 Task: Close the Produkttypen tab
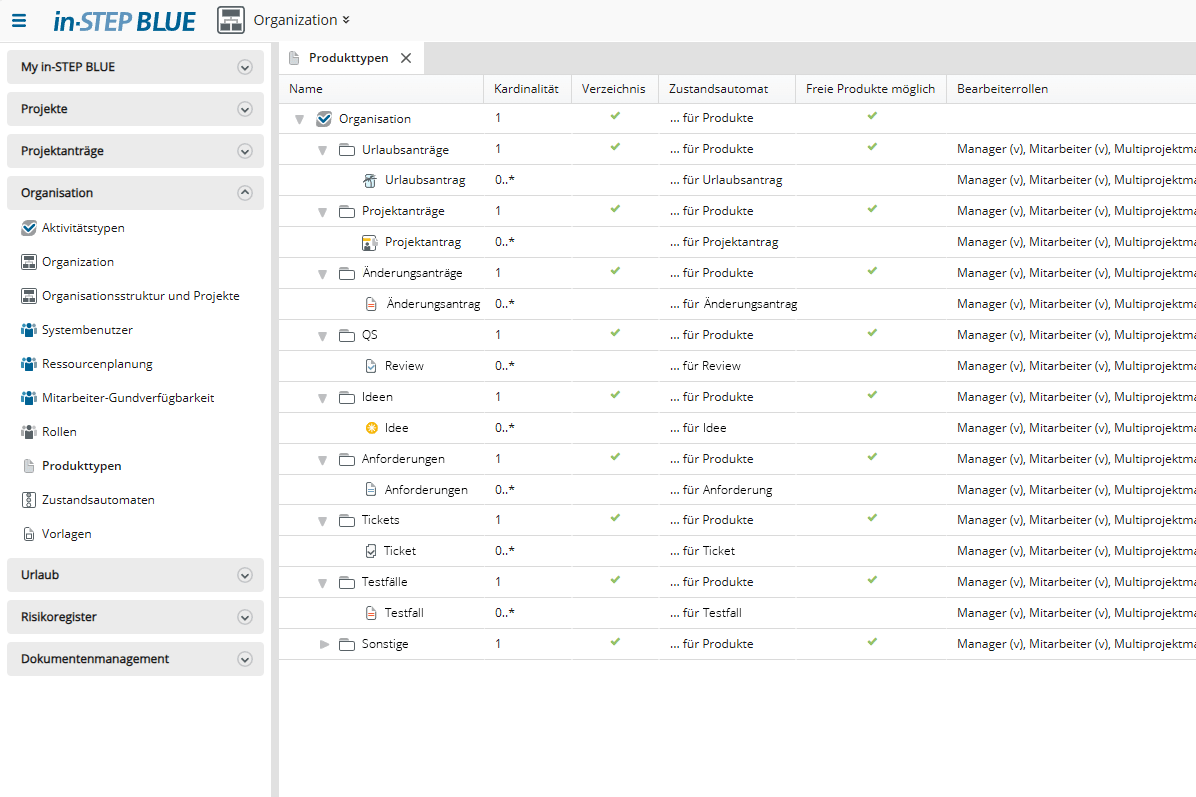406,58
